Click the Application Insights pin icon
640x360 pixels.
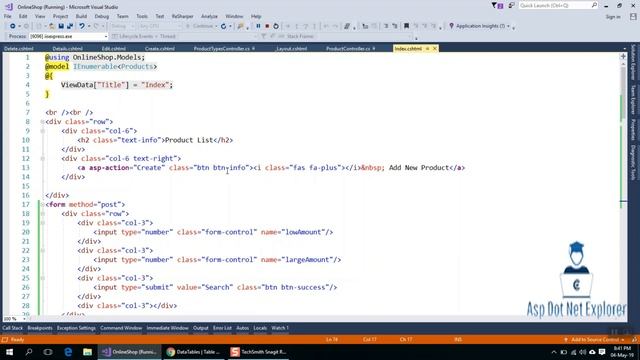(451, 26)
